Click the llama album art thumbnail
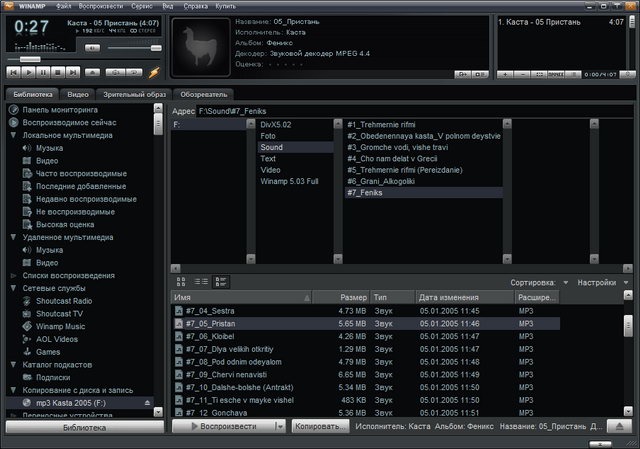640x449 pixels. (201, 47)
